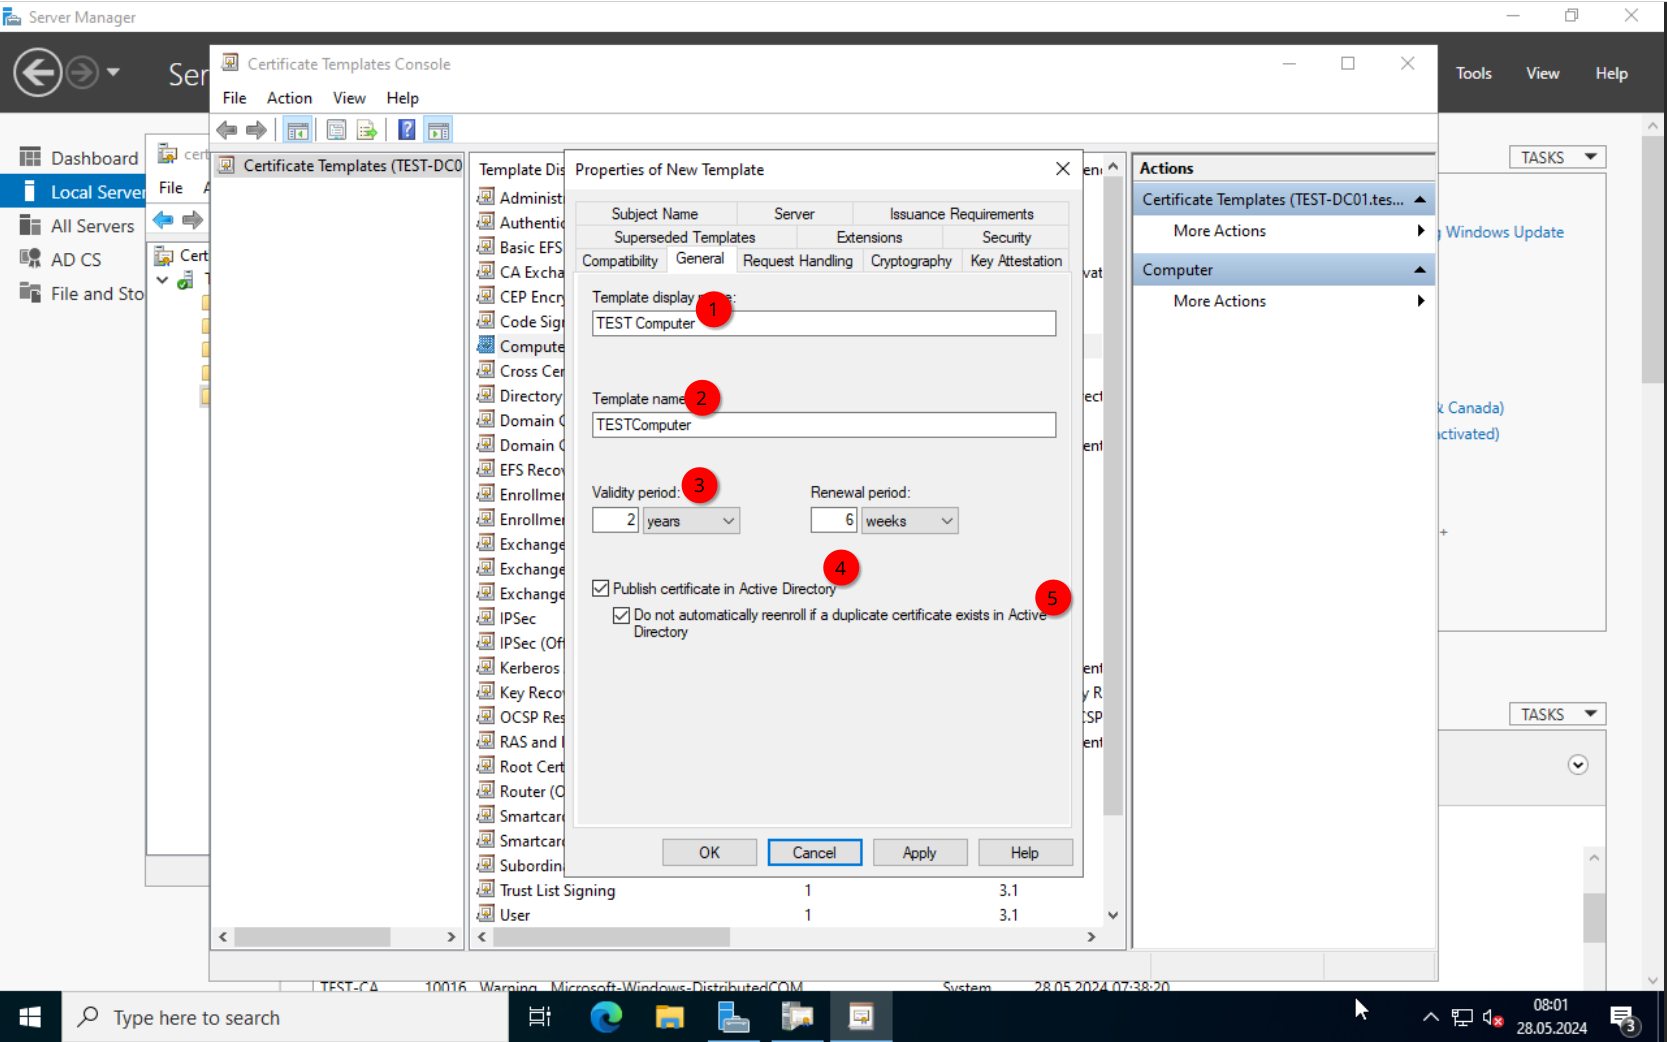Click the Apply button
This screenshot has height=1042, width=1667.
coord(919,852)
